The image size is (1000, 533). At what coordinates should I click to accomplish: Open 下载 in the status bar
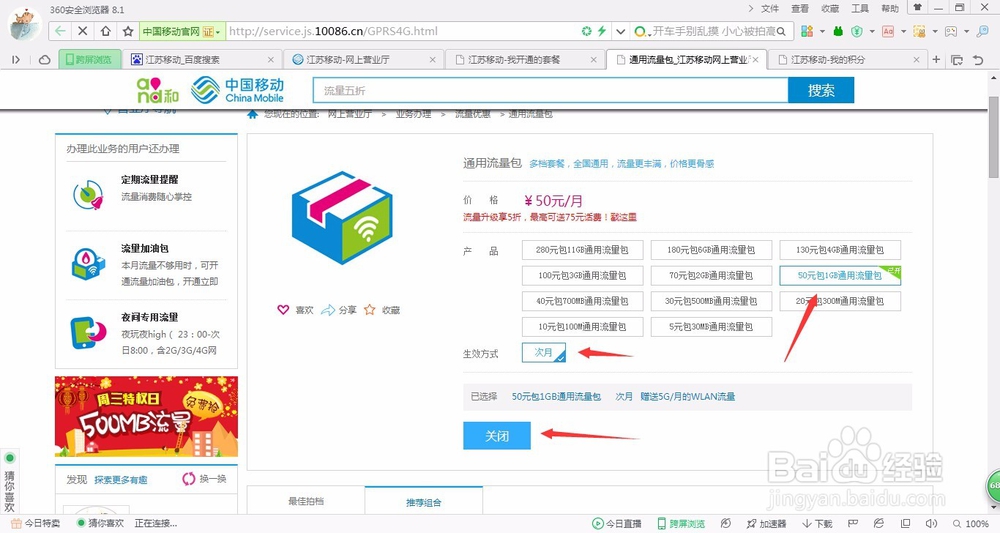[x=818, y=523]
